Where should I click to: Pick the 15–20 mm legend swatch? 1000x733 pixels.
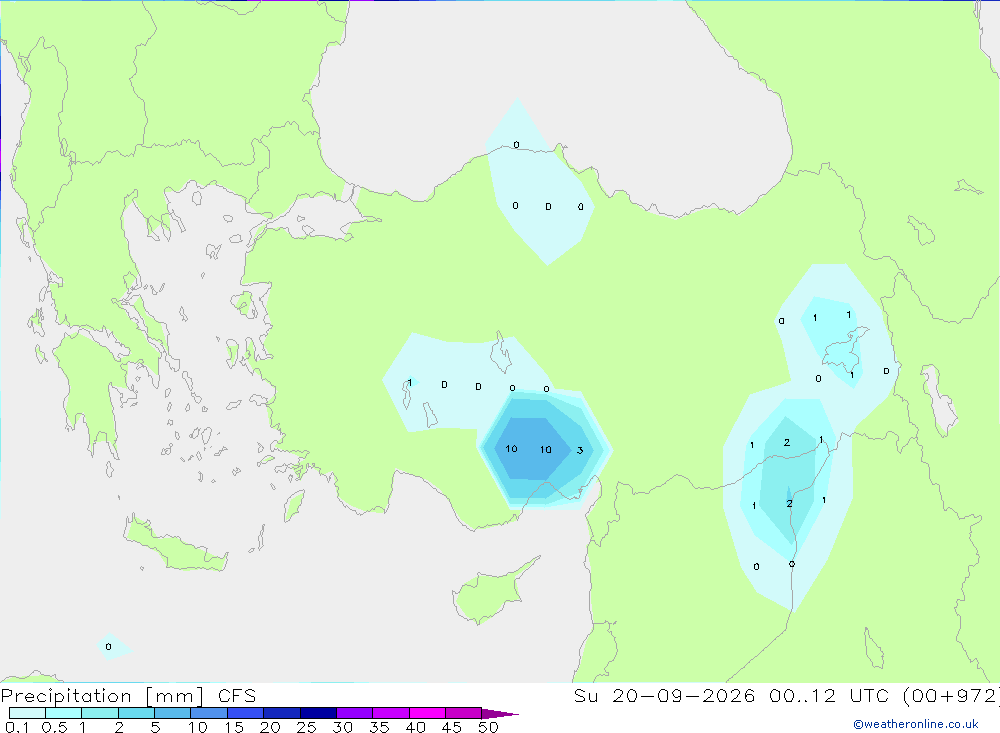[x=245, y=713]
